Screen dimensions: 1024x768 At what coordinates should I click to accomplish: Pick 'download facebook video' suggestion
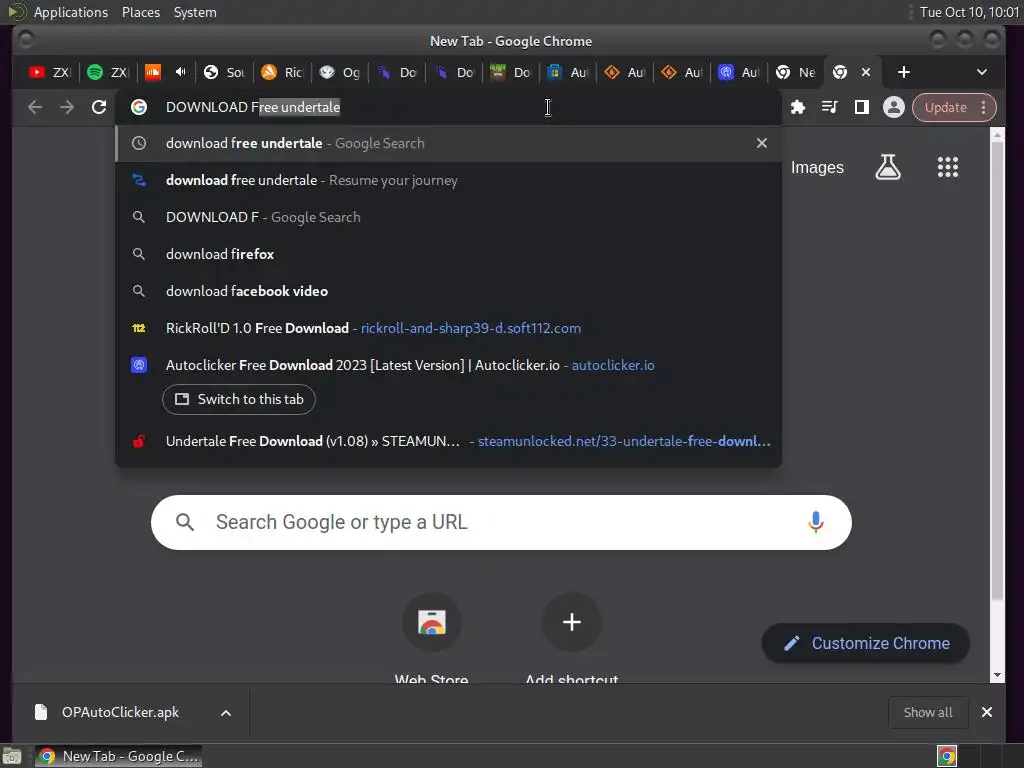point(448,291)
